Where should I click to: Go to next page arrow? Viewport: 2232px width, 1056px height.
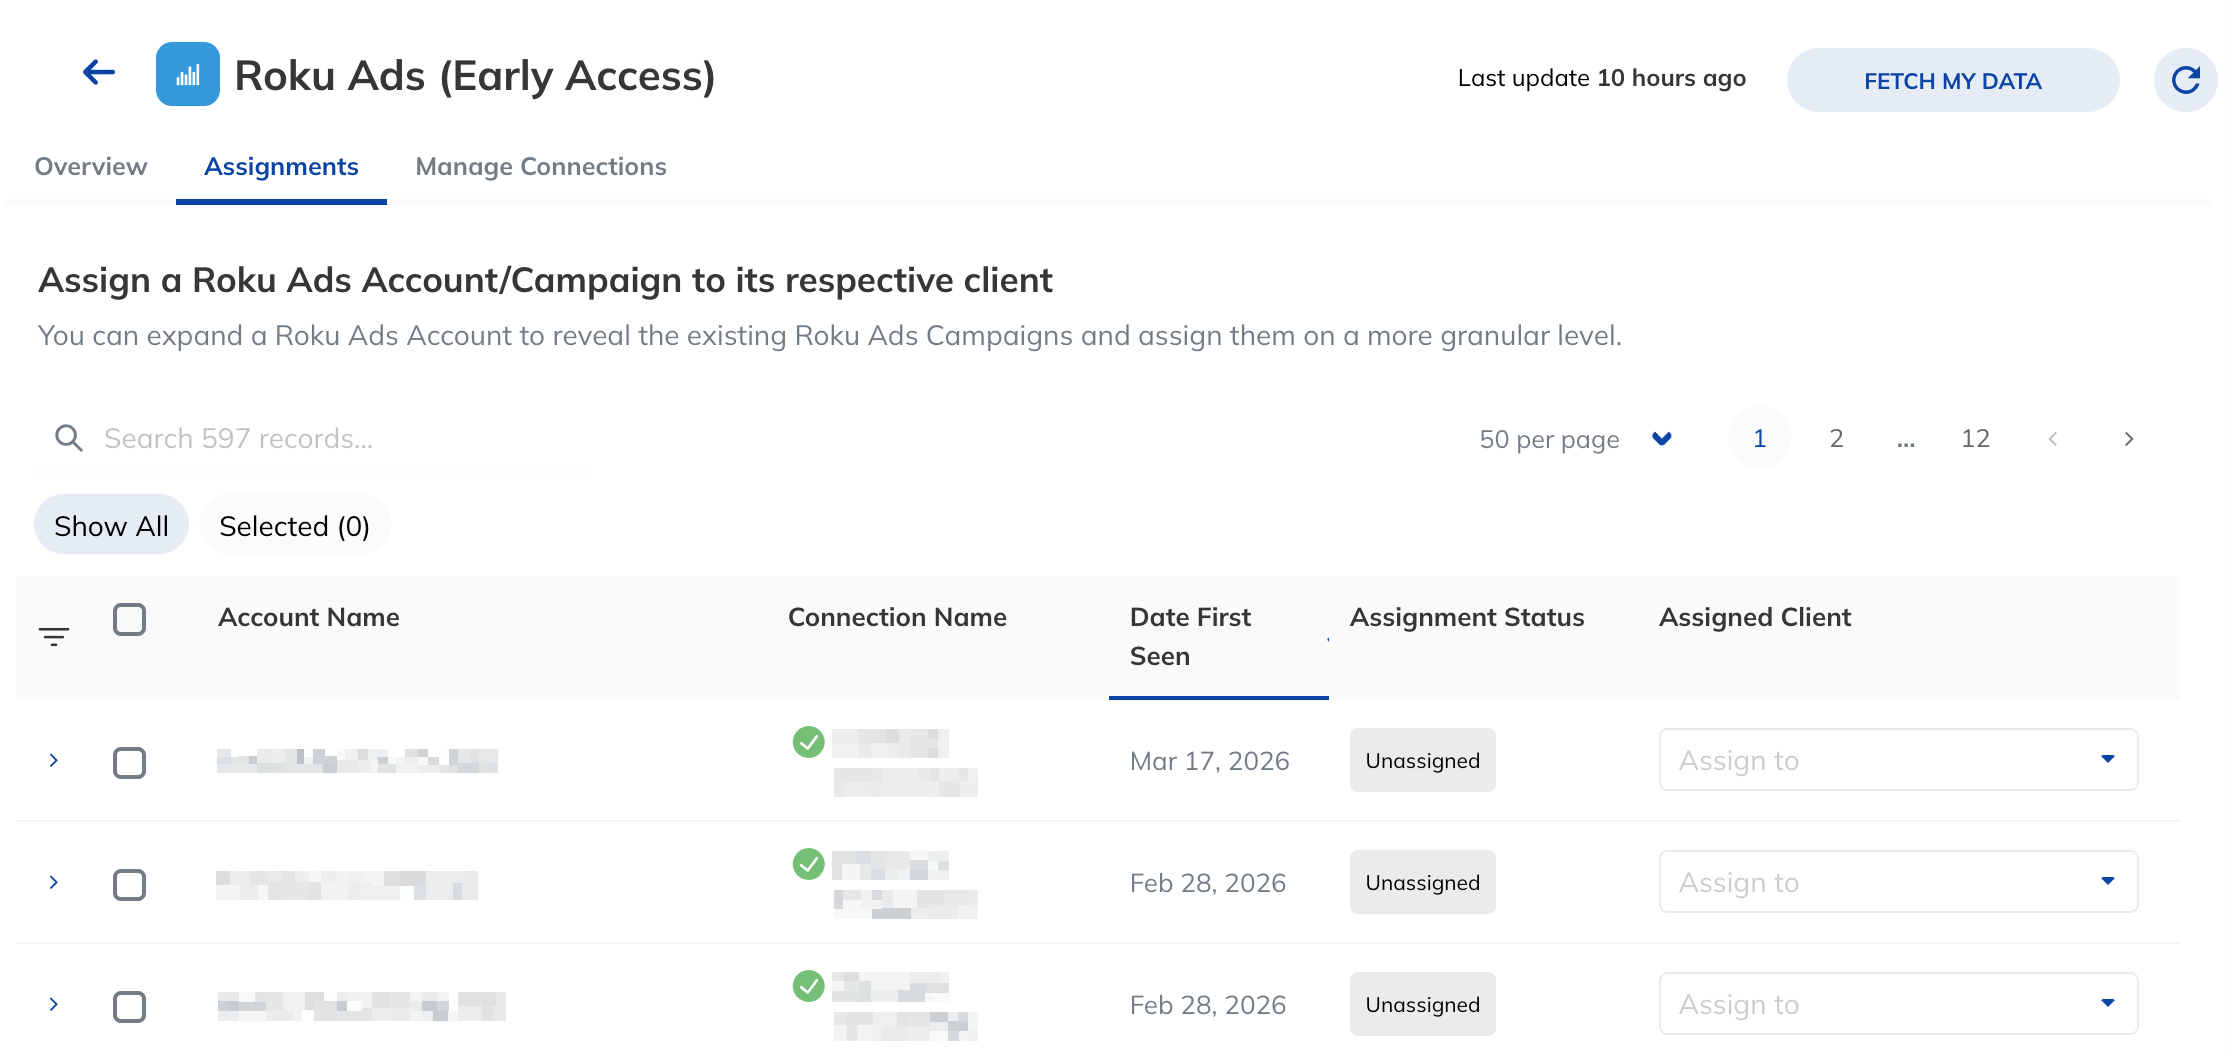click(2129, 439)
